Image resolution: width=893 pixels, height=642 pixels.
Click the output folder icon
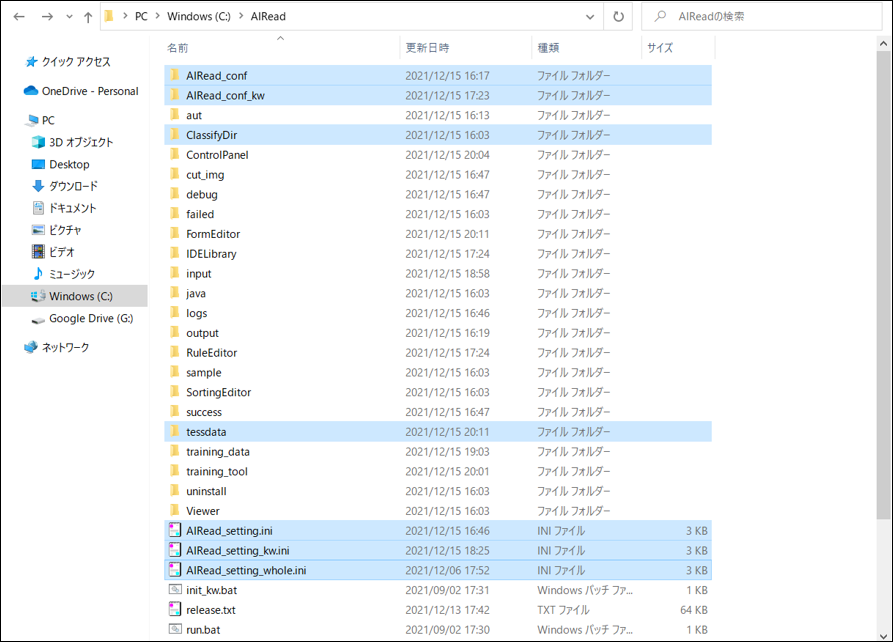[x=175, y=332]
